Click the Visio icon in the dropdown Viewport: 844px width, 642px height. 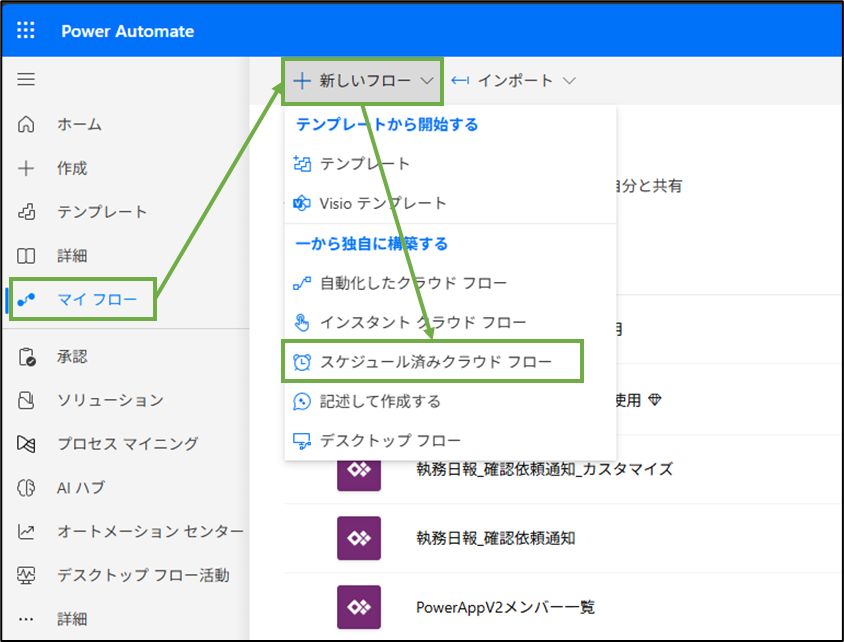[x=302, y=203]
